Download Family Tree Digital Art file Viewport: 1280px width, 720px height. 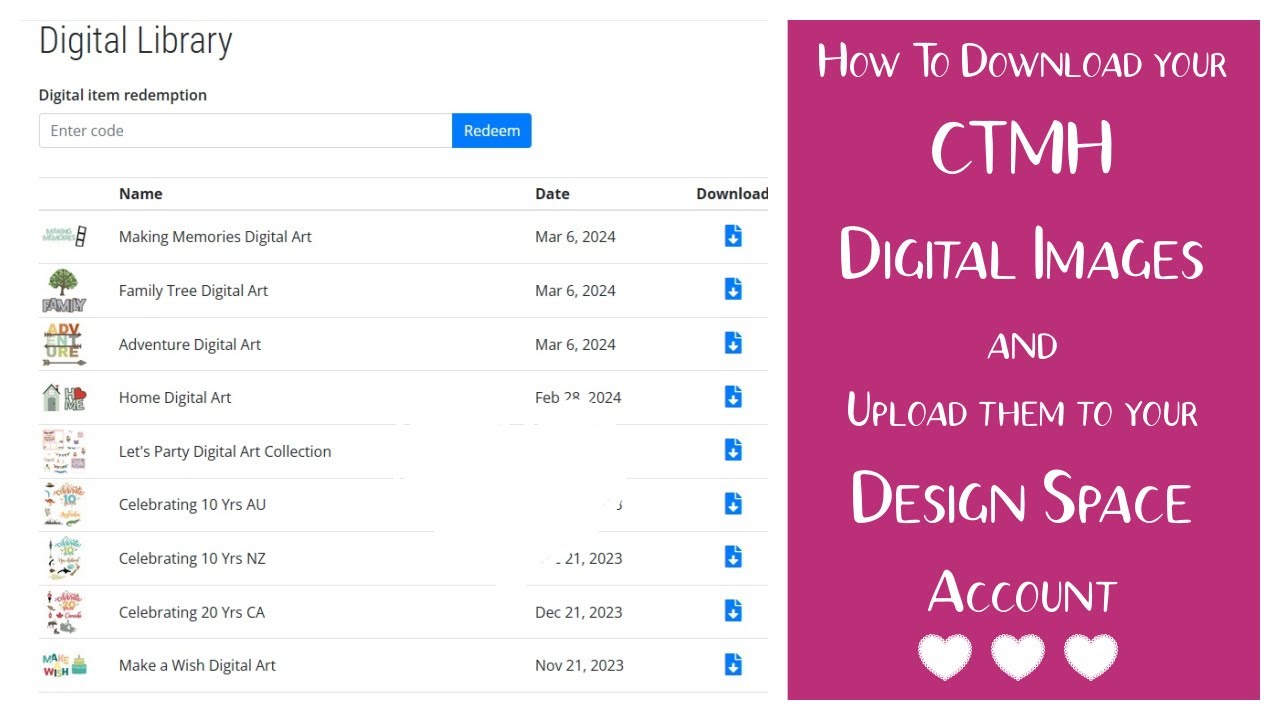point(733,289)
